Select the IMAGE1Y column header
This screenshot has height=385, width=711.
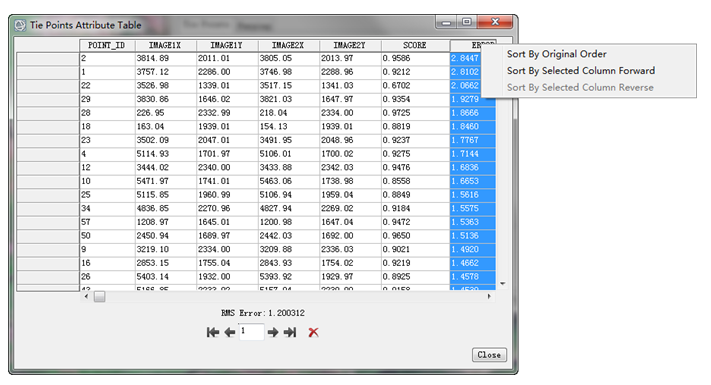point(227,45)
